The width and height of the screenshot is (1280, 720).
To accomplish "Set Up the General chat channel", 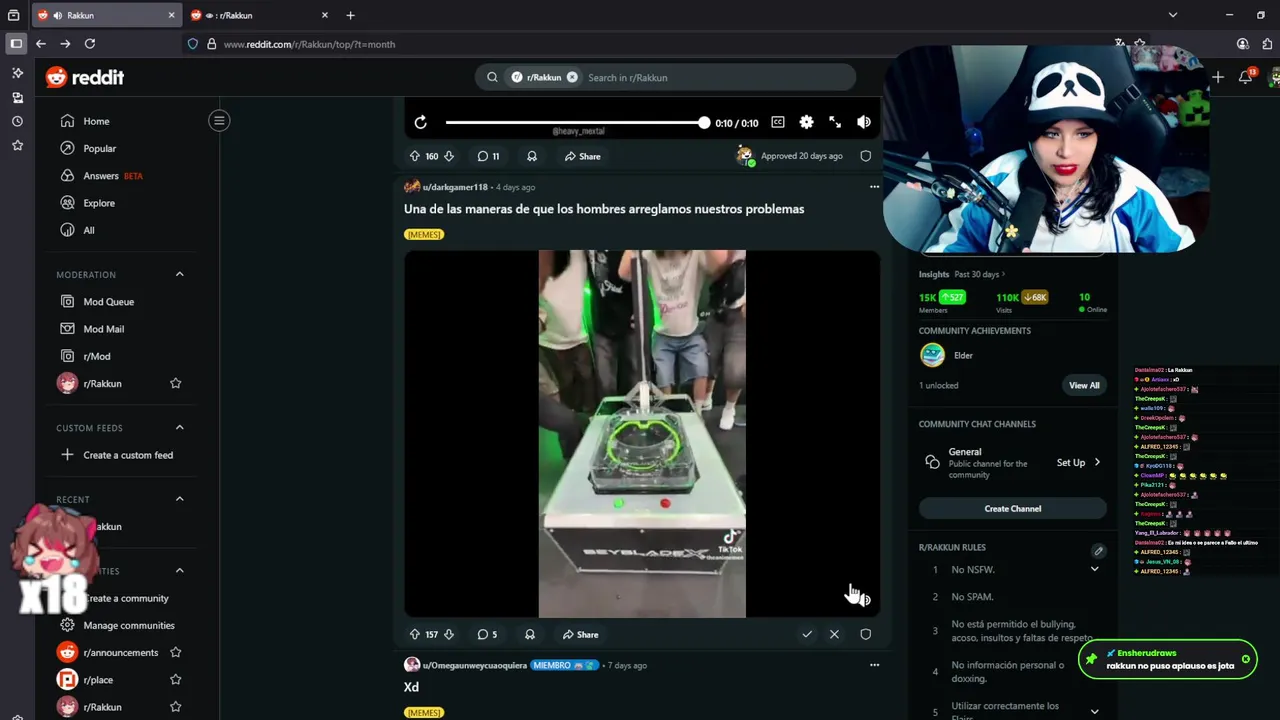I will click(x=1078, y=462).
